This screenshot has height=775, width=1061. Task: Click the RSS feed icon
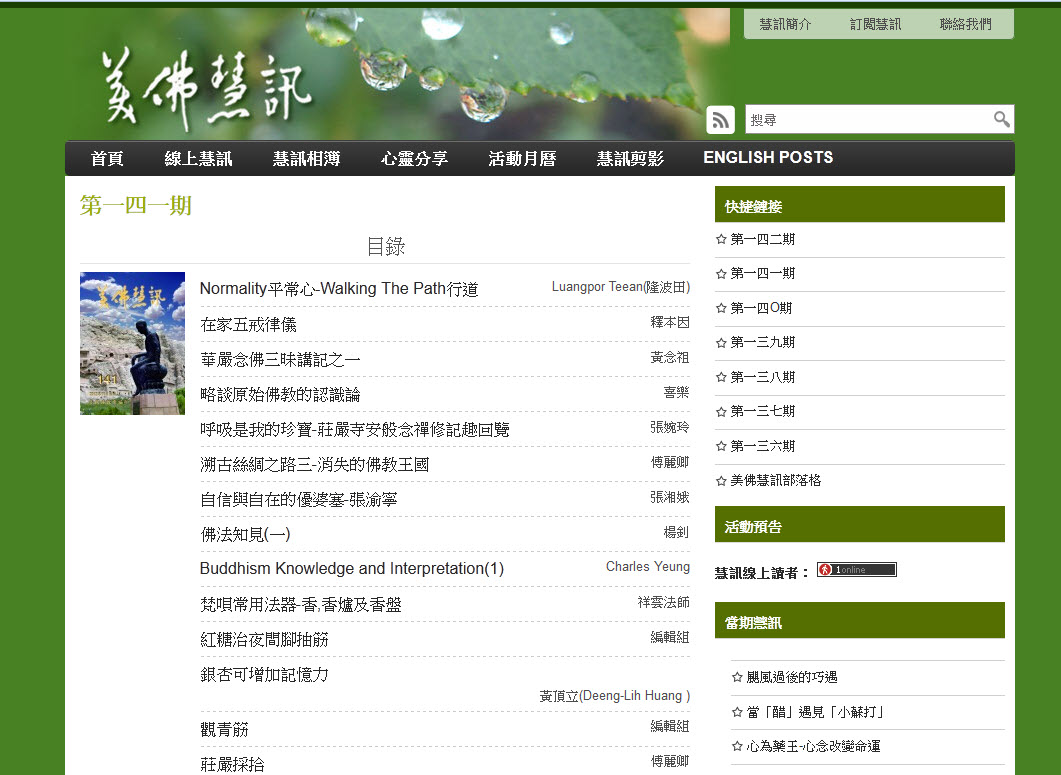pos(720,119)
